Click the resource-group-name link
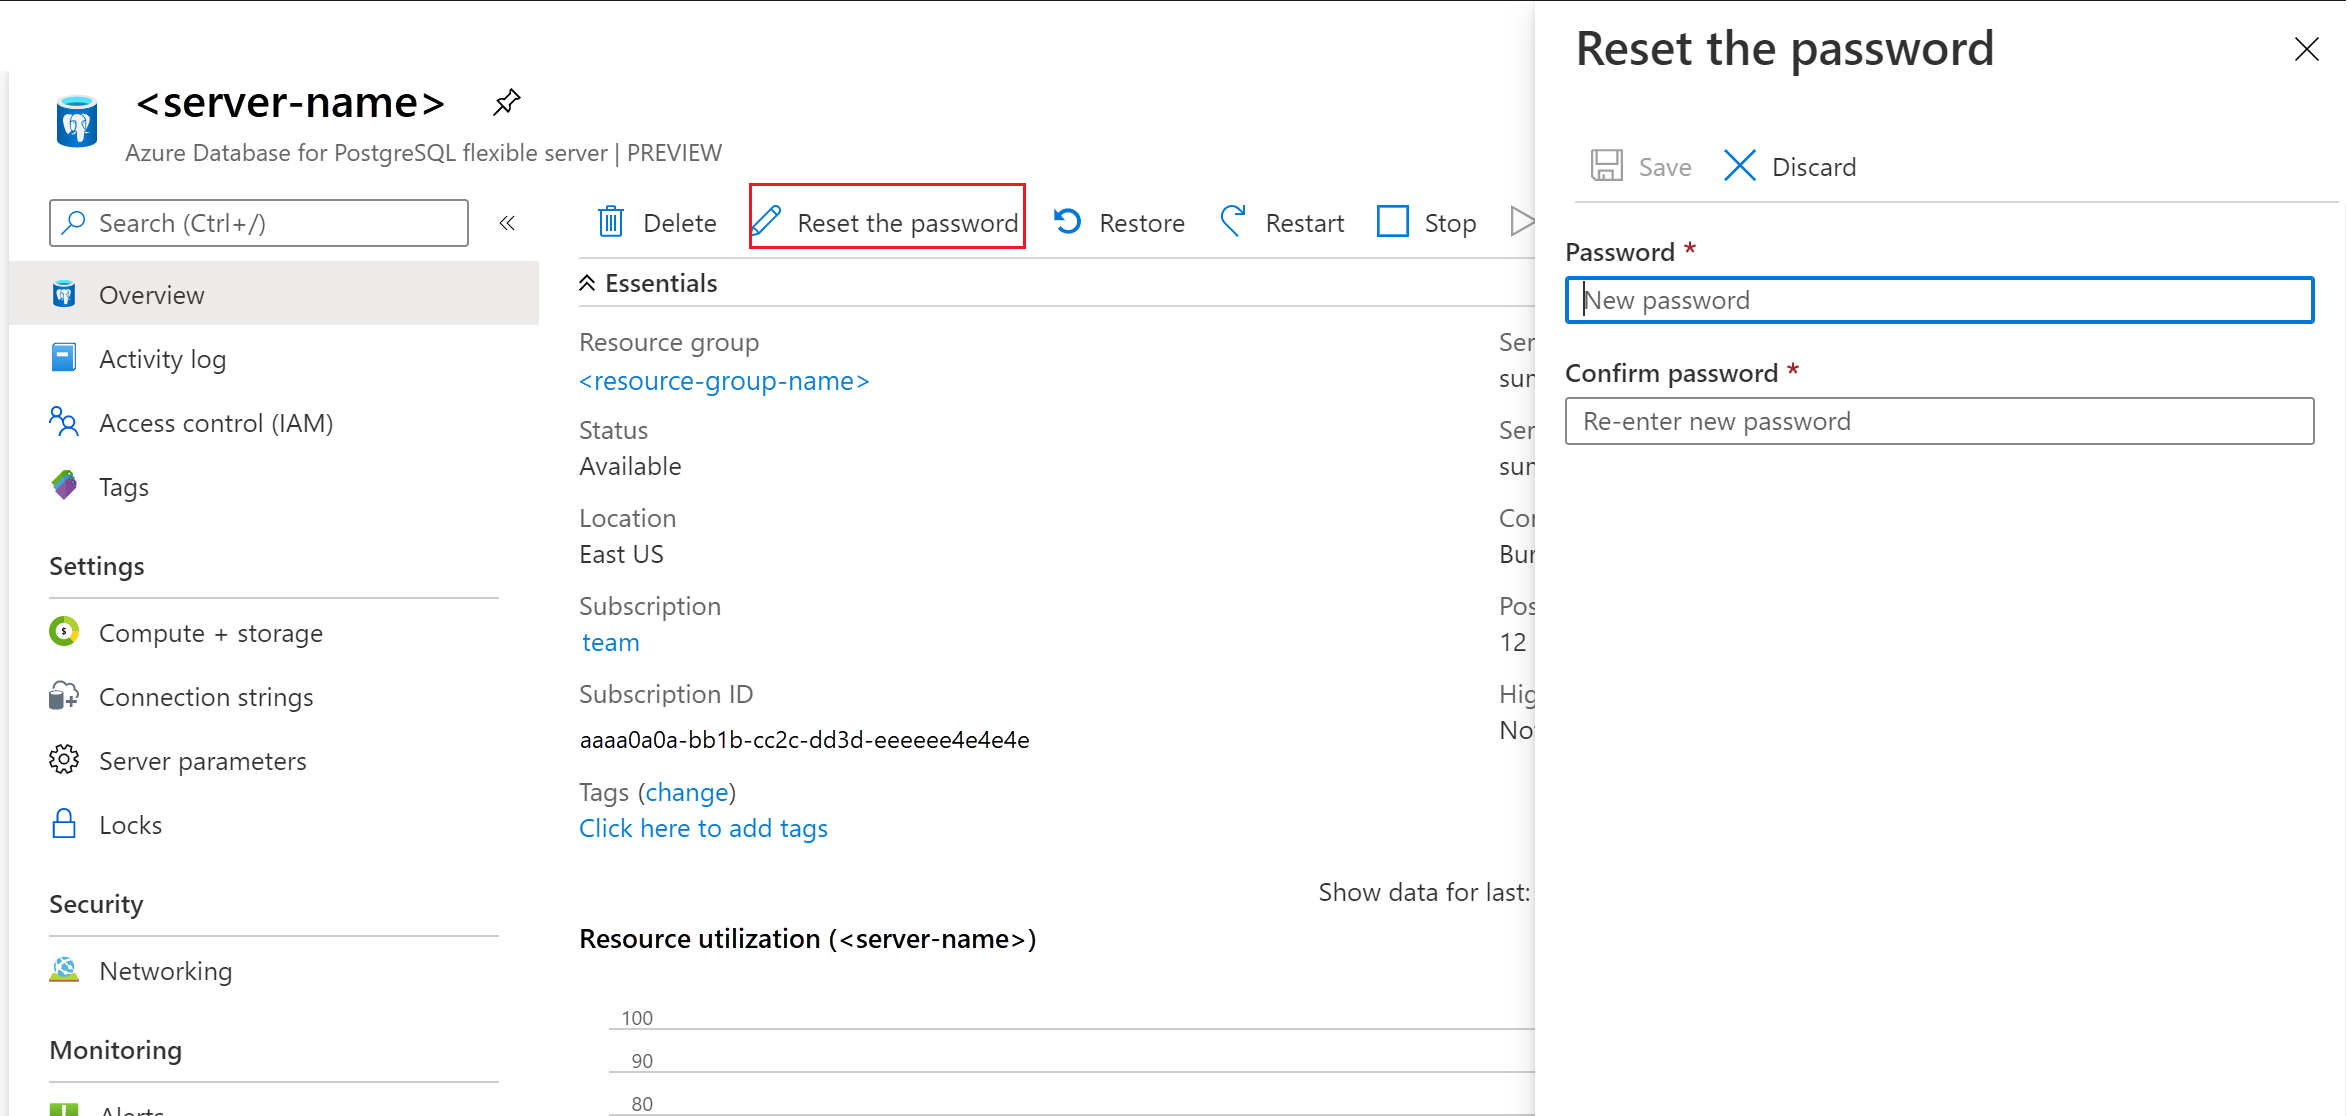The height and width of the screenshot is (1116, 2348). click(x=725, y=380)
